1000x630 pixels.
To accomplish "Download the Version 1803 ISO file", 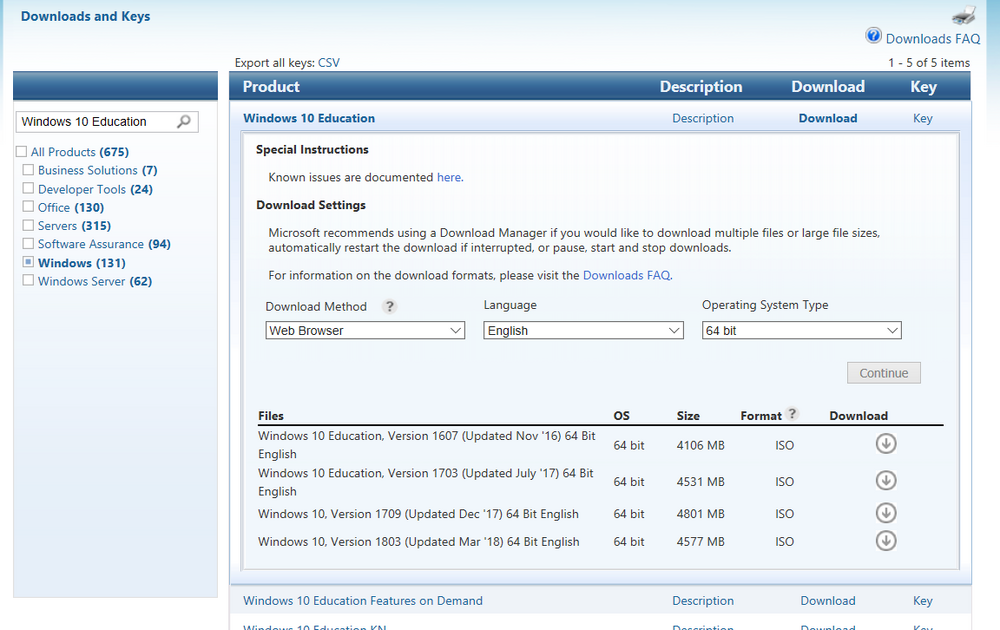I will (886, 541).
